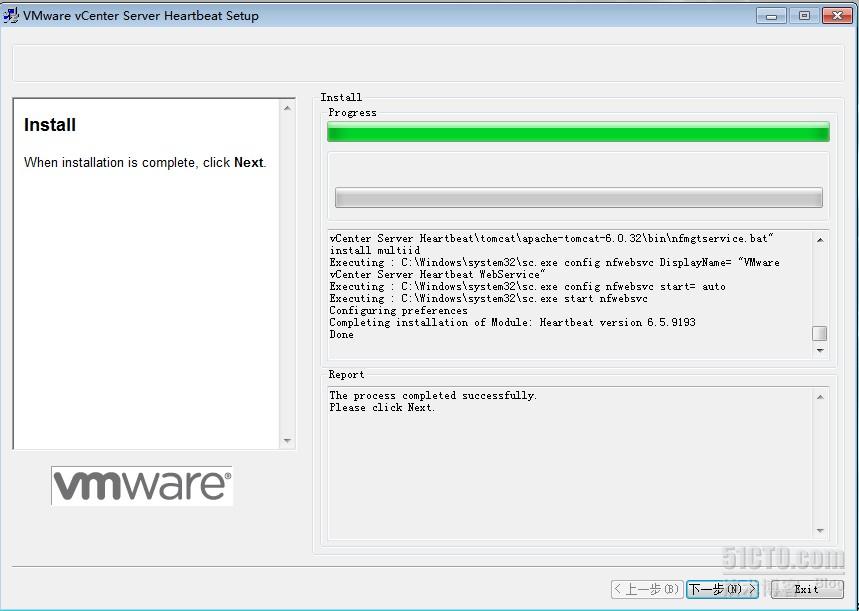
Task: Click 'The process completed successfully.' report text
Action: pos(433,395)
